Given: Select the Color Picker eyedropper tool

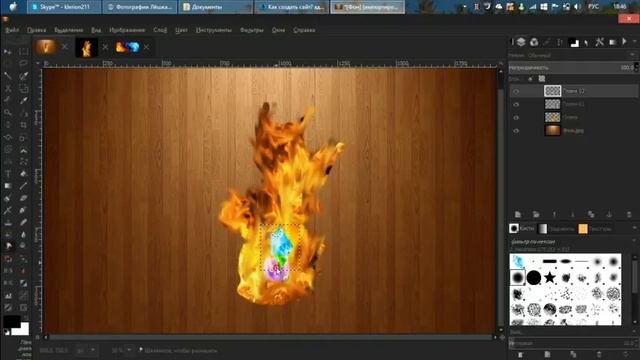Looking at the screenshot, I should (x=23, y=100).
